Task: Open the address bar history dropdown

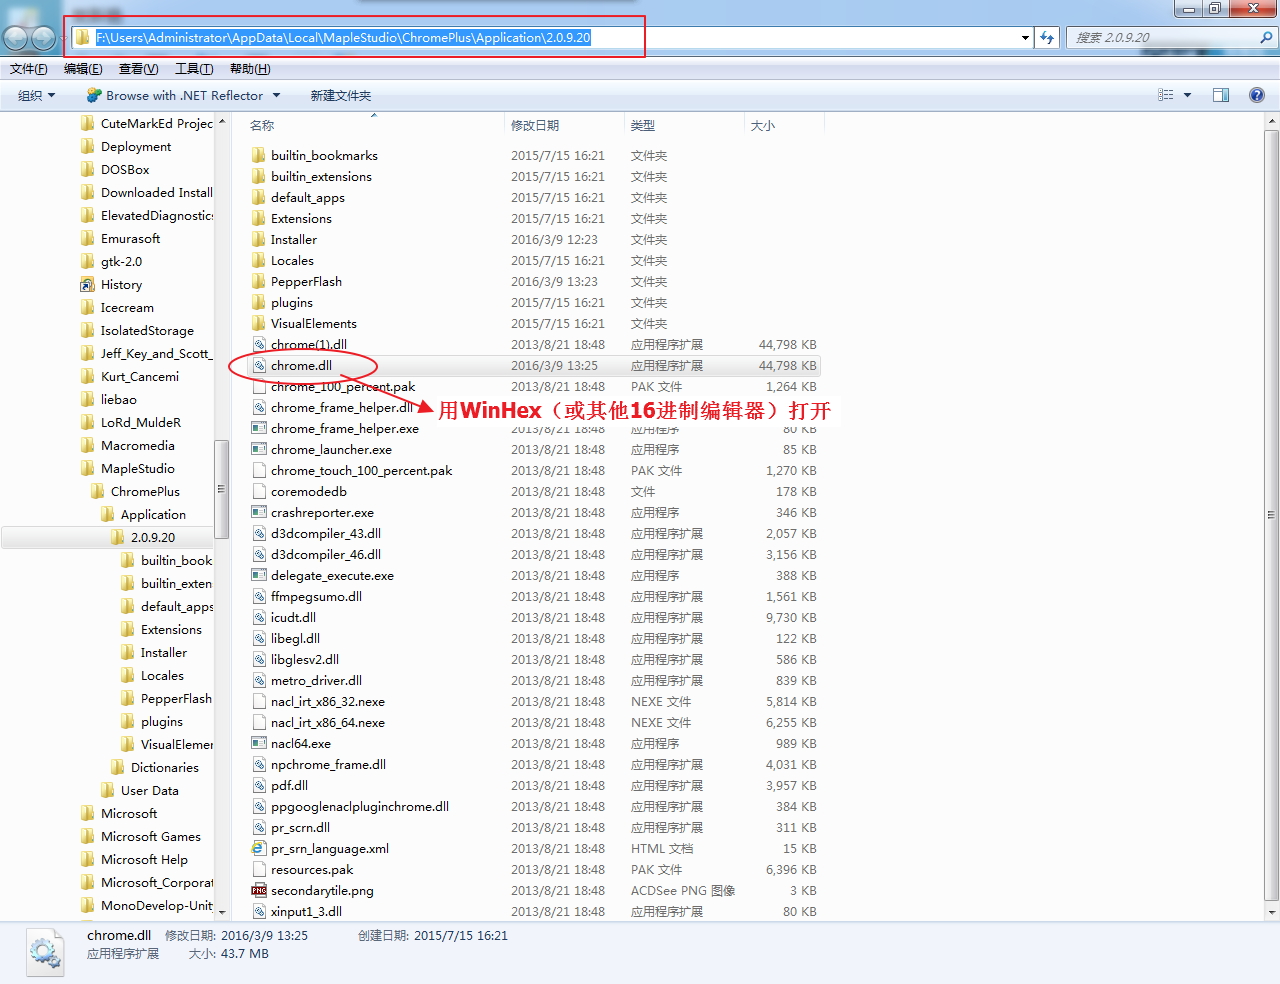Action: pos(1025,38)
